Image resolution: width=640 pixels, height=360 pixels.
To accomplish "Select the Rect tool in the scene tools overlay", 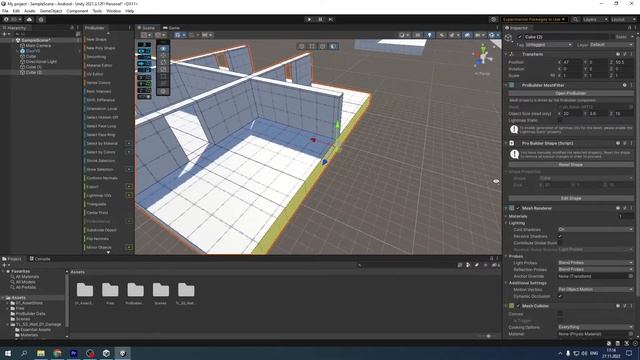I will 163,76.
